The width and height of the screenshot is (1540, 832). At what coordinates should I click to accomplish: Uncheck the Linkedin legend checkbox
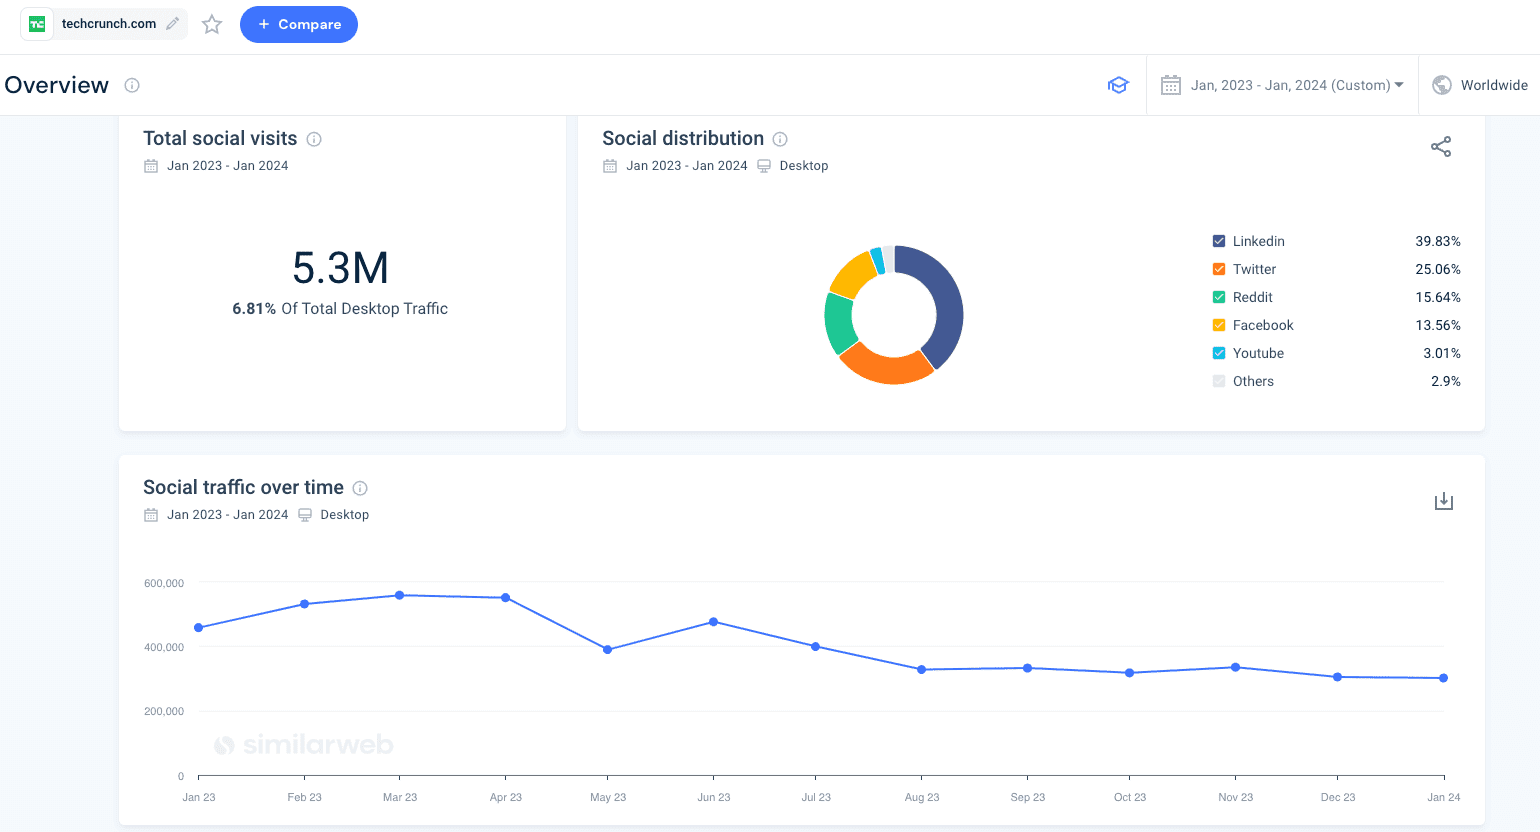pos(1219,241)
